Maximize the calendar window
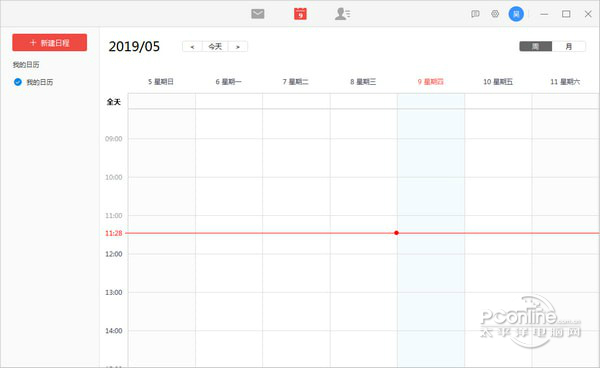600x368 pixels. pos(566,14)
